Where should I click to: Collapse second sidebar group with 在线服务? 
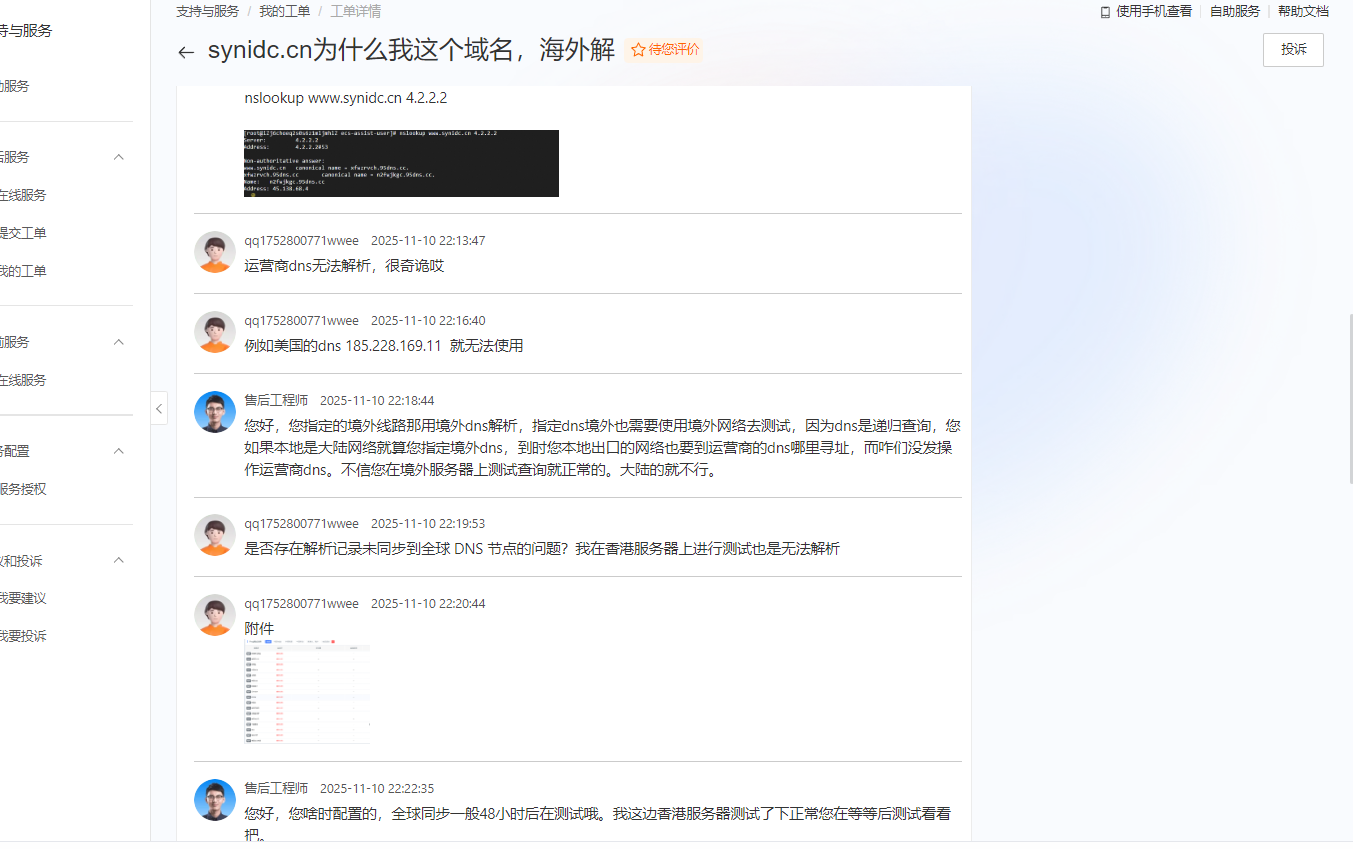(x=118, y=342)
